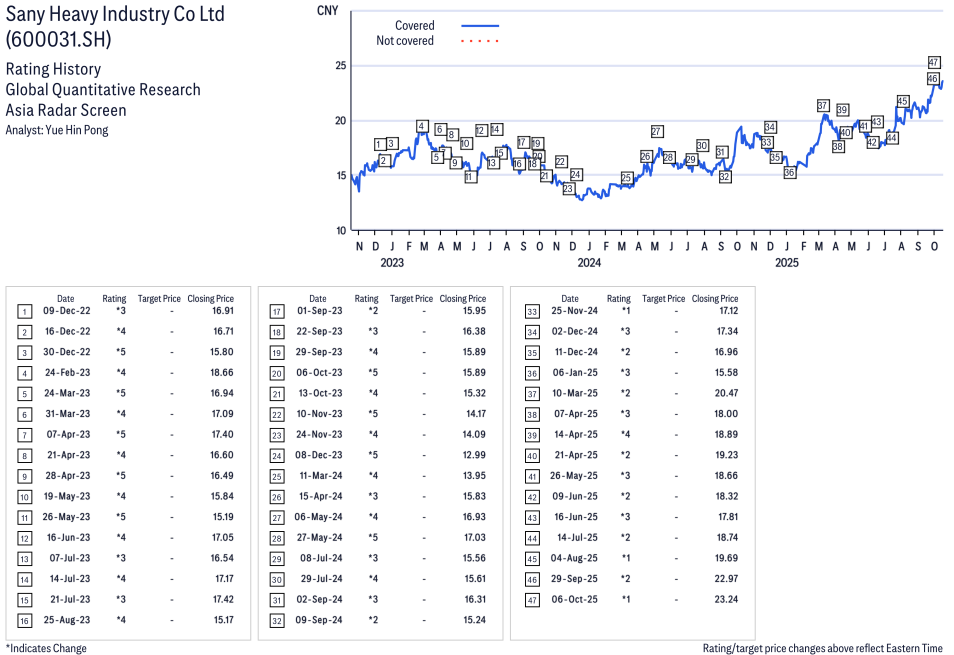Select chart marker 39 in 2025
Screen dimensions: 954x655
pyautogui.click(x=842, y=110)
